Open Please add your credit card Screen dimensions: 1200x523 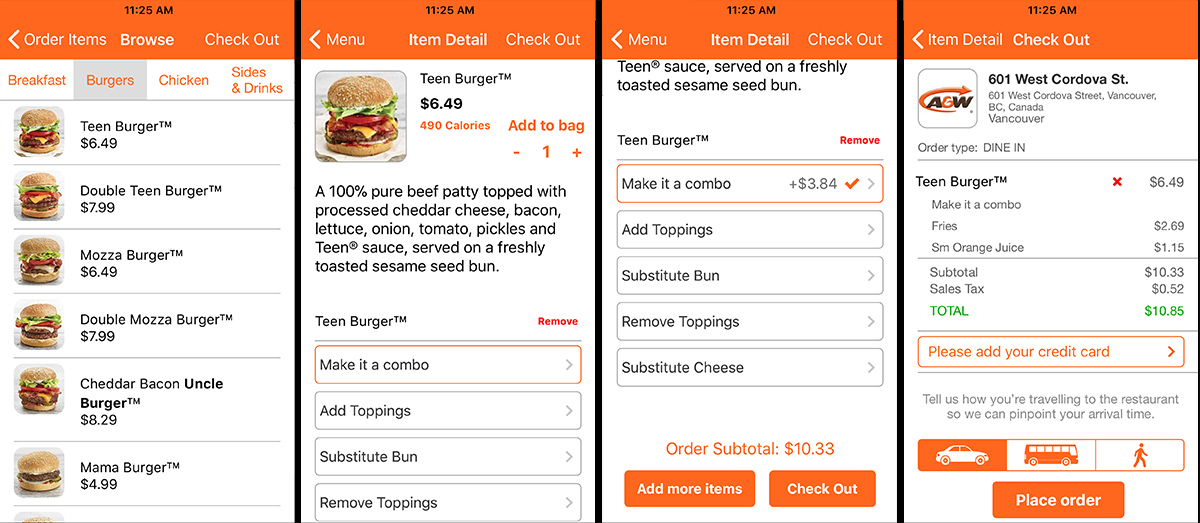click(x=1051, y=352)
